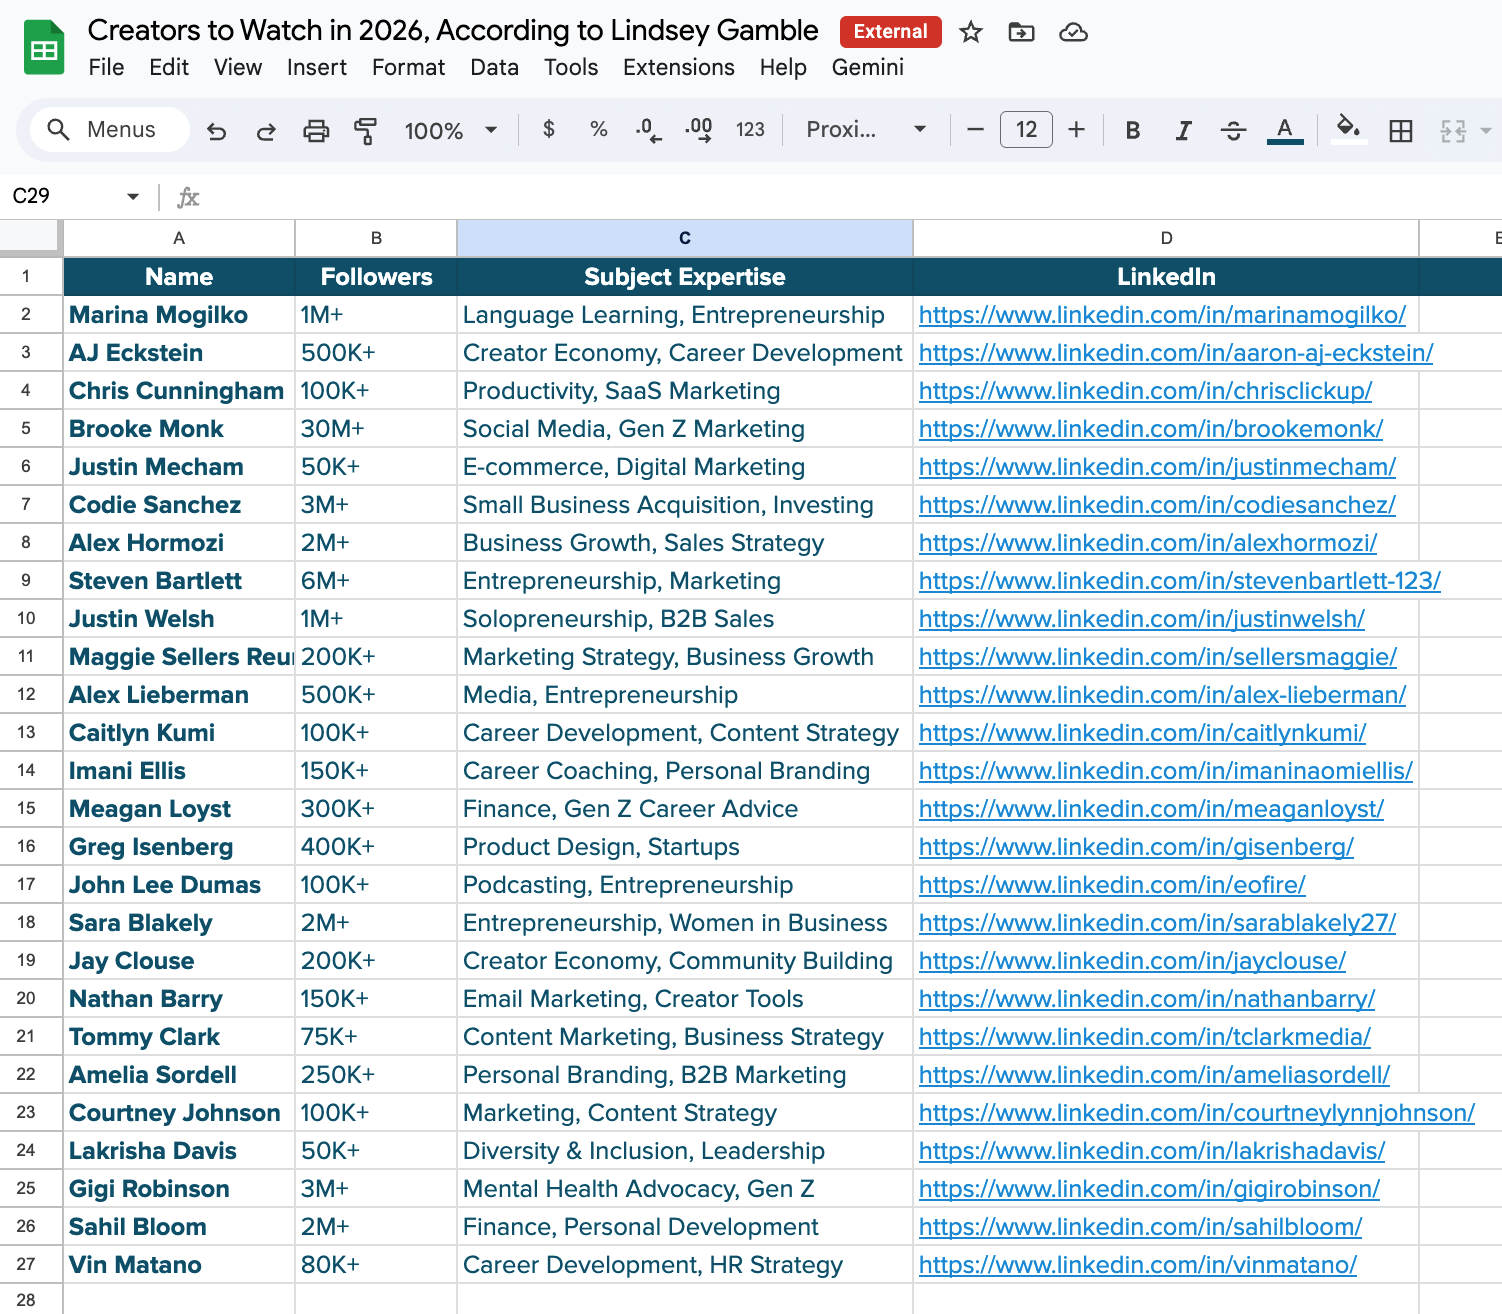This screenshot has width=1502, height=1314.
Task: Open the 100% zoom dropdown
Action: [450, 131]
